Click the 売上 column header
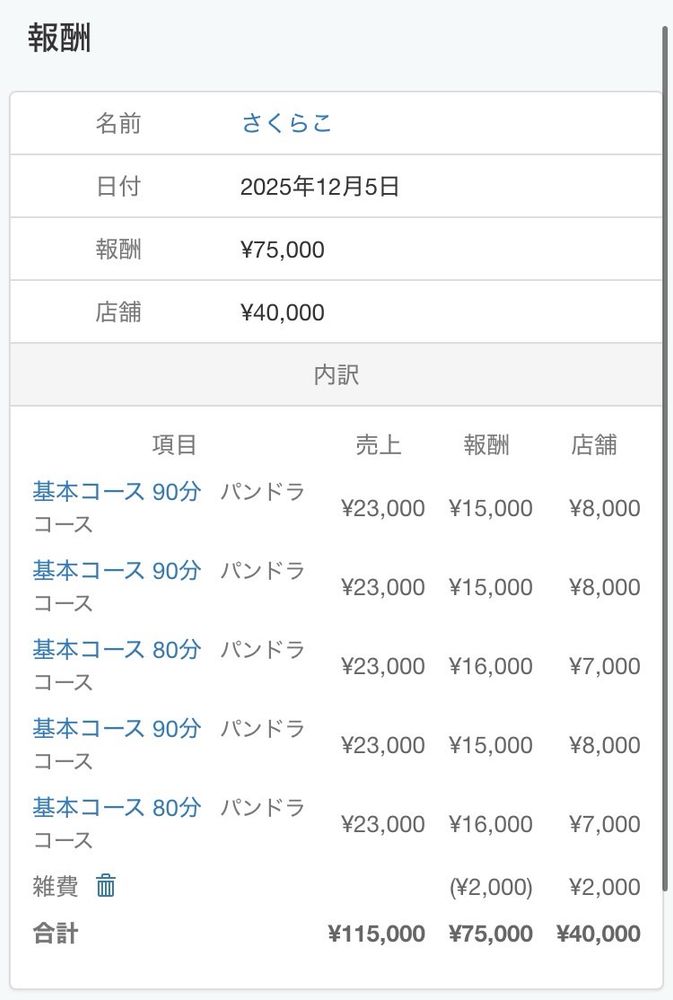This screenshot has height=1000, width=673. [x=378, y=445]
